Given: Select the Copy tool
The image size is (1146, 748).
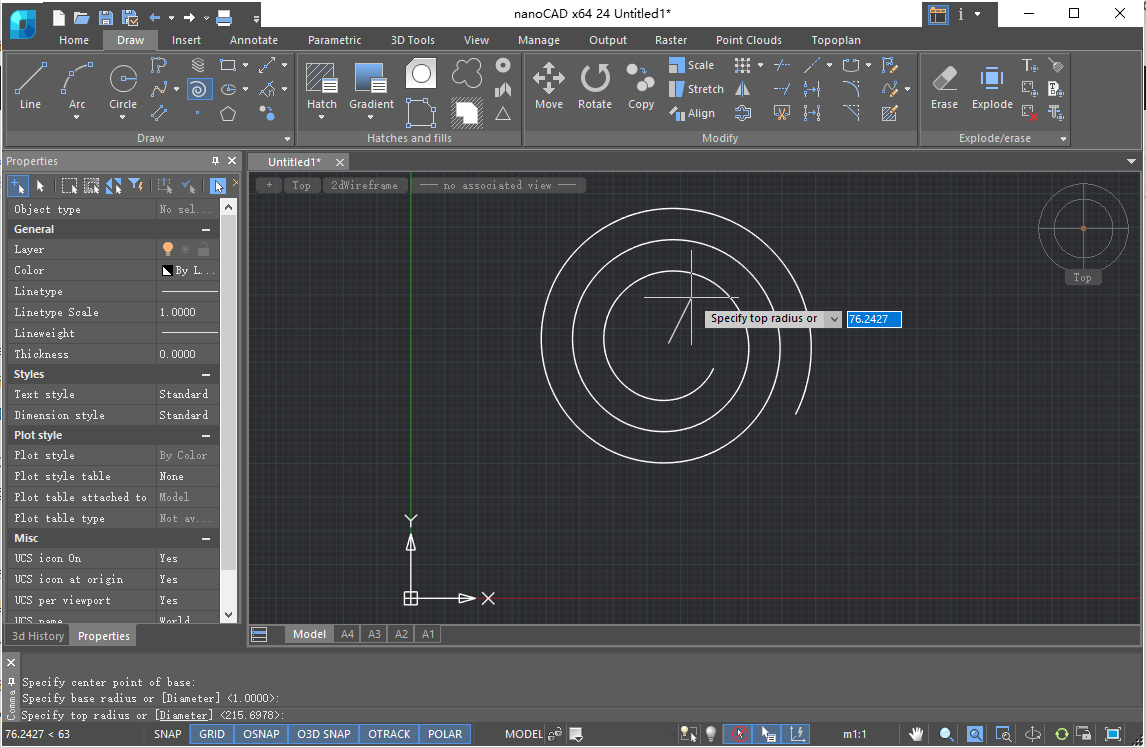Looking at the screenshot, I should coord(641,85).
